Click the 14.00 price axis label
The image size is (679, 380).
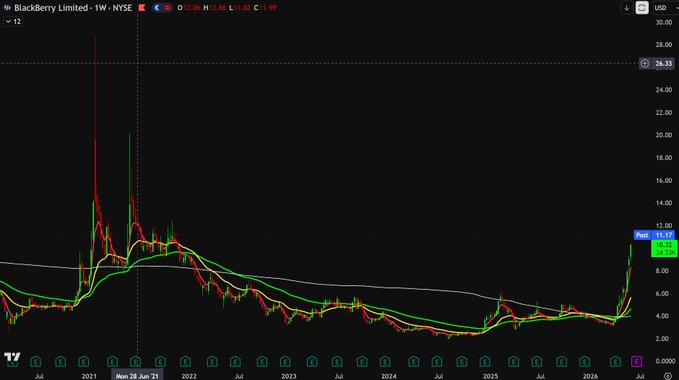[663, 203]
